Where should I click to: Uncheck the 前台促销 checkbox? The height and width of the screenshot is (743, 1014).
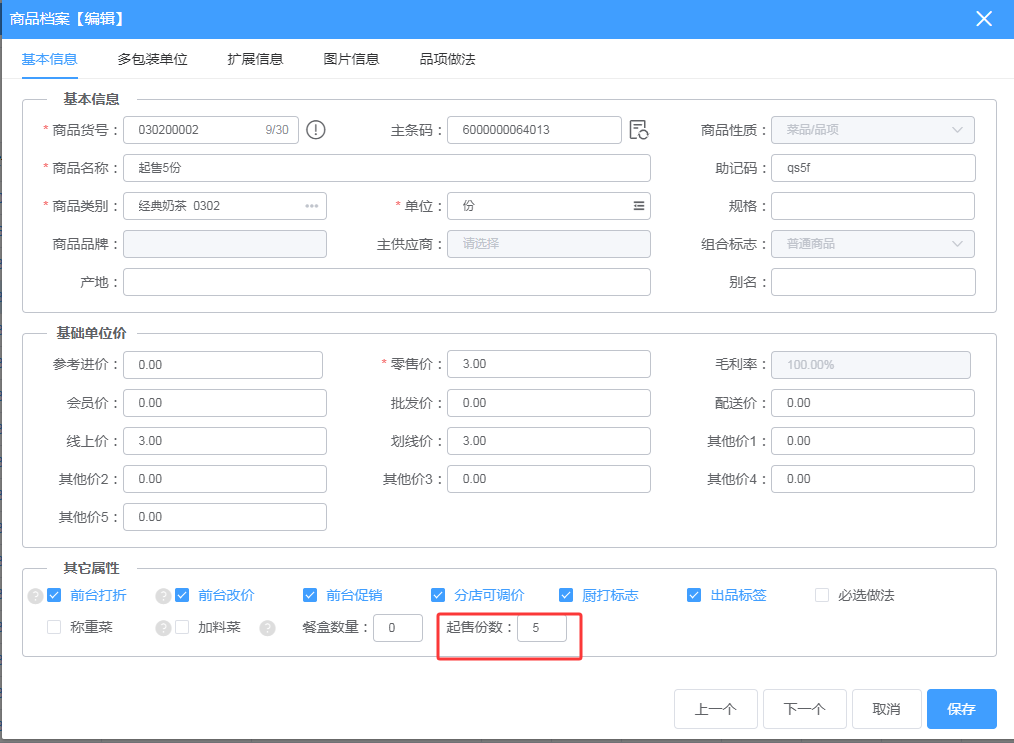tap(310, 595)
